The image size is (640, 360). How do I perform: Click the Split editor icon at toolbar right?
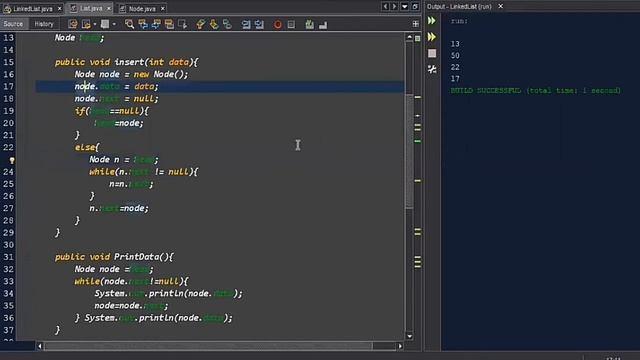(x=416, y=24)
